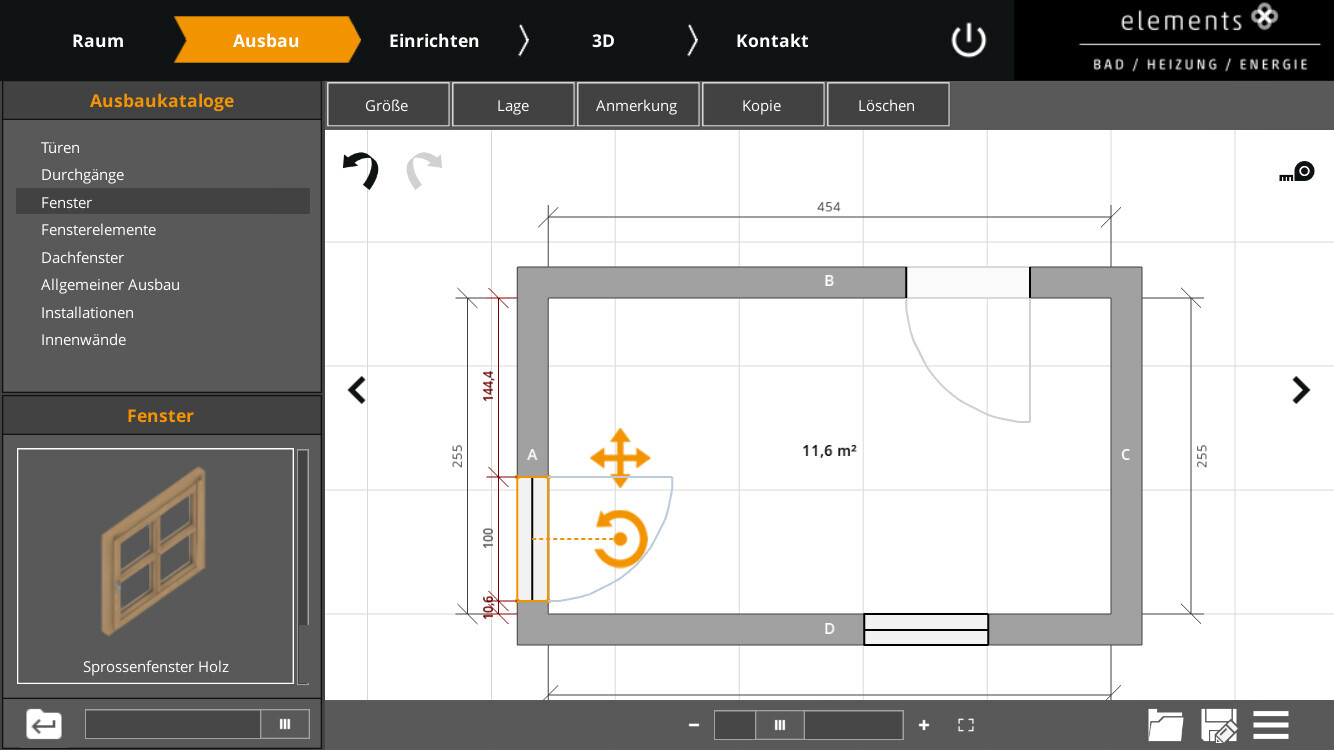Click the zoom slider handle
Image resolution: width=1334 pixels, height=750 pixels.
click(x=780, y=725)
